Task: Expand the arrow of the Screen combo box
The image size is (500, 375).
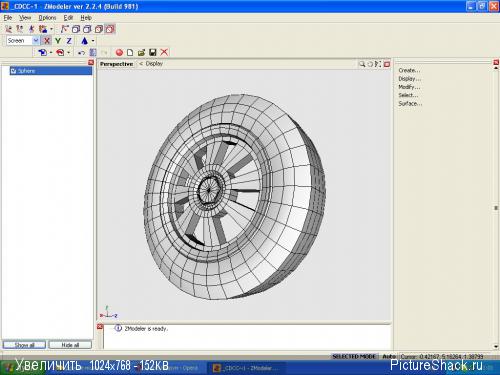Action: point(36,41)
